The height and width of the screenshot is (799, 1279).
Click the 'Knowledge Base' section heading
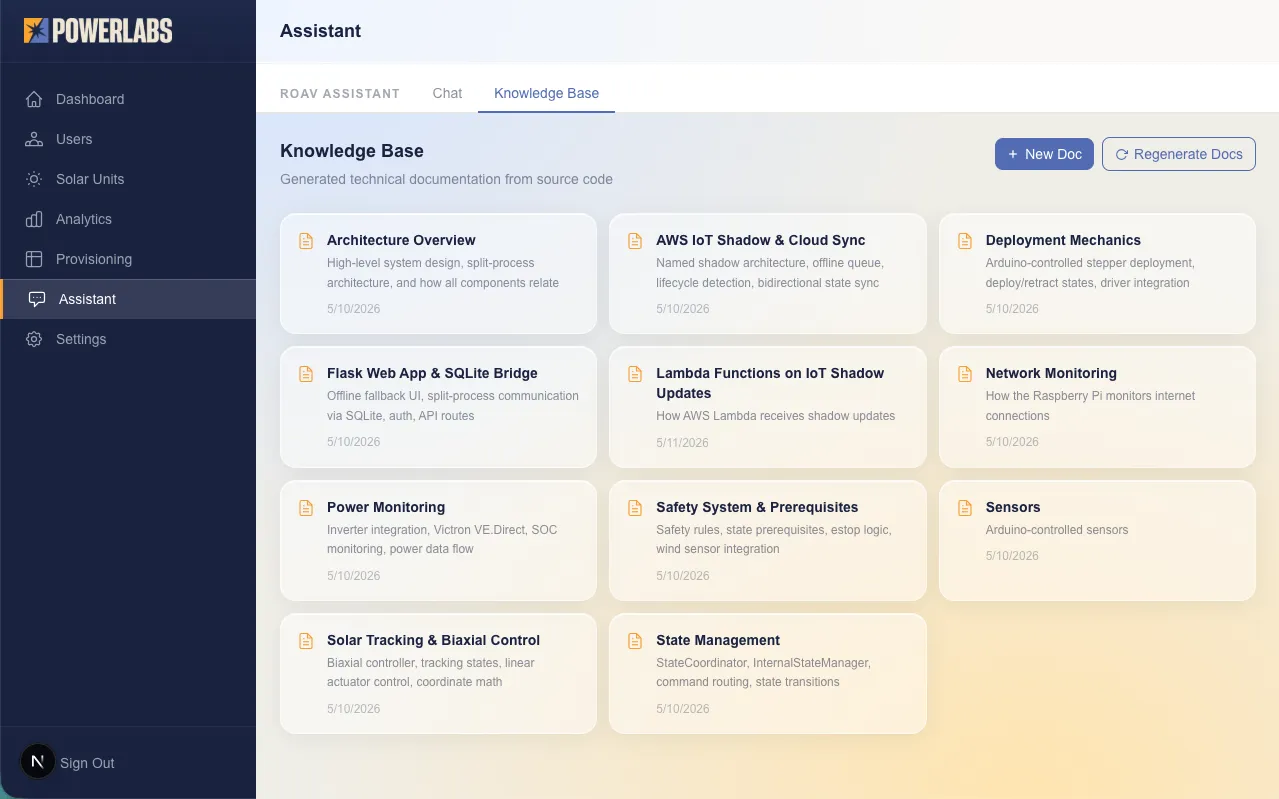352,151
